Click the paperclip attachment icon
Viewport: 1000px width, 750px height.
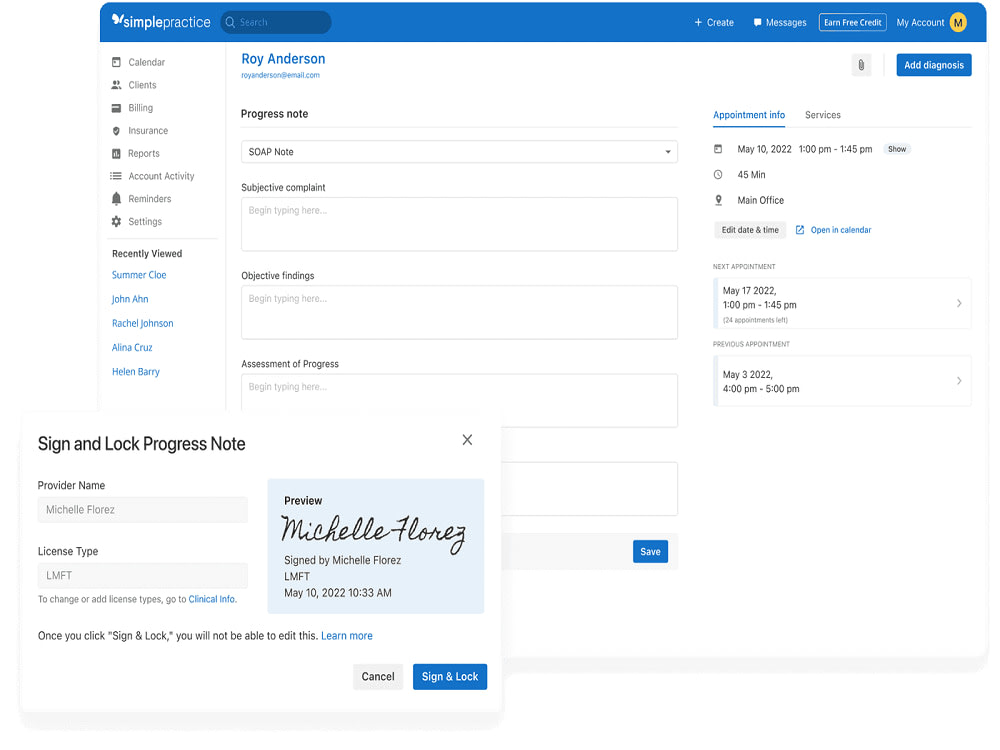pos(861,65)
